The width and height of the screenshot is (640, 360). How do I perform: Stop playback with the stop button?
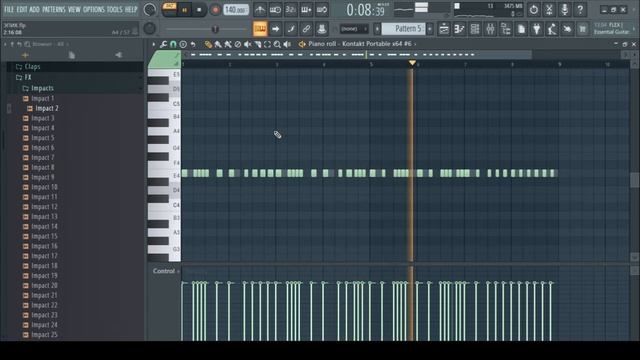click(x=199, y=9)
